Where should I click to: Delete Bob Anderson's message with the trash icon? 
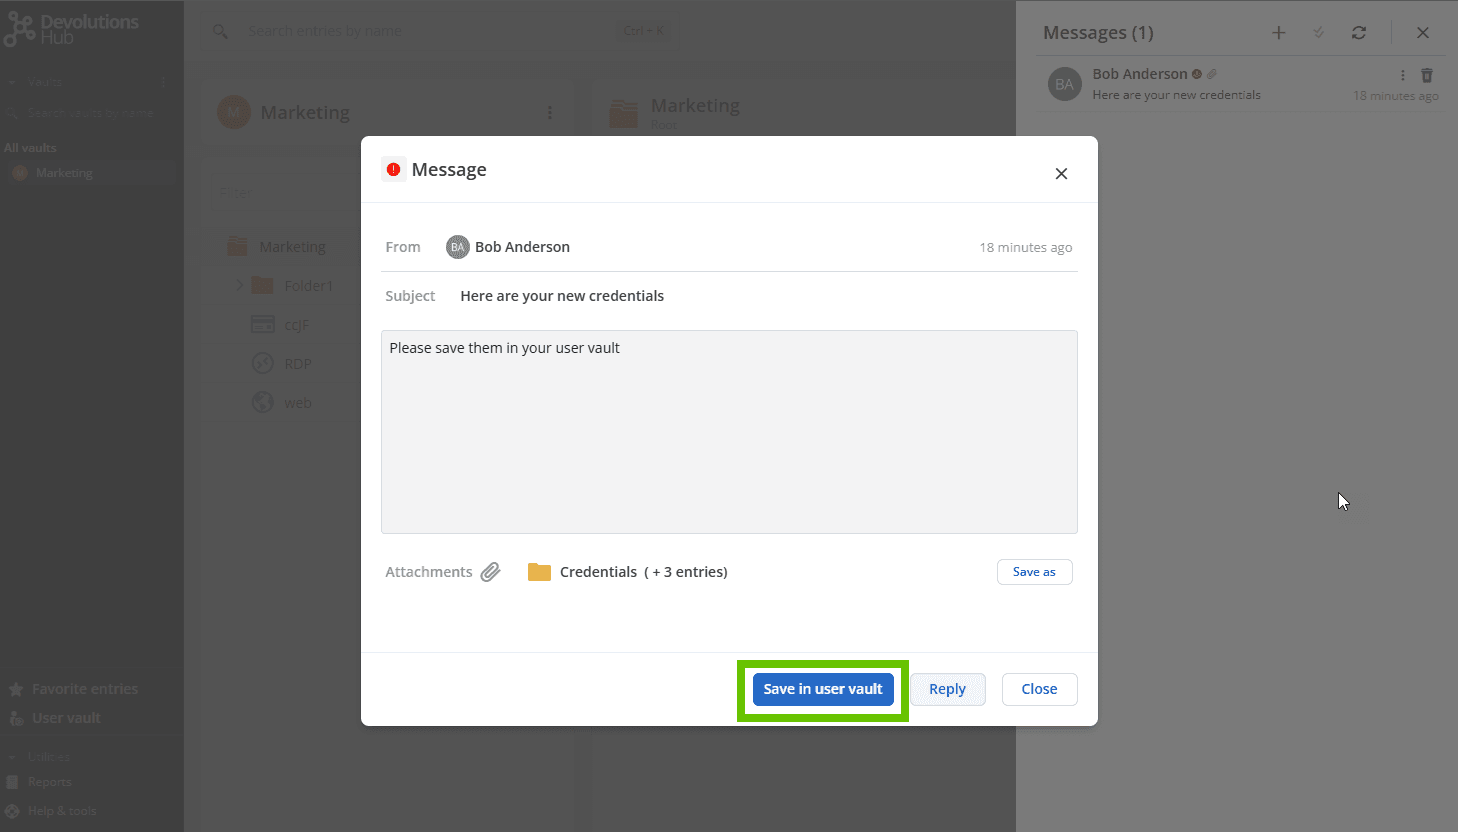[x=1427, y=75]
